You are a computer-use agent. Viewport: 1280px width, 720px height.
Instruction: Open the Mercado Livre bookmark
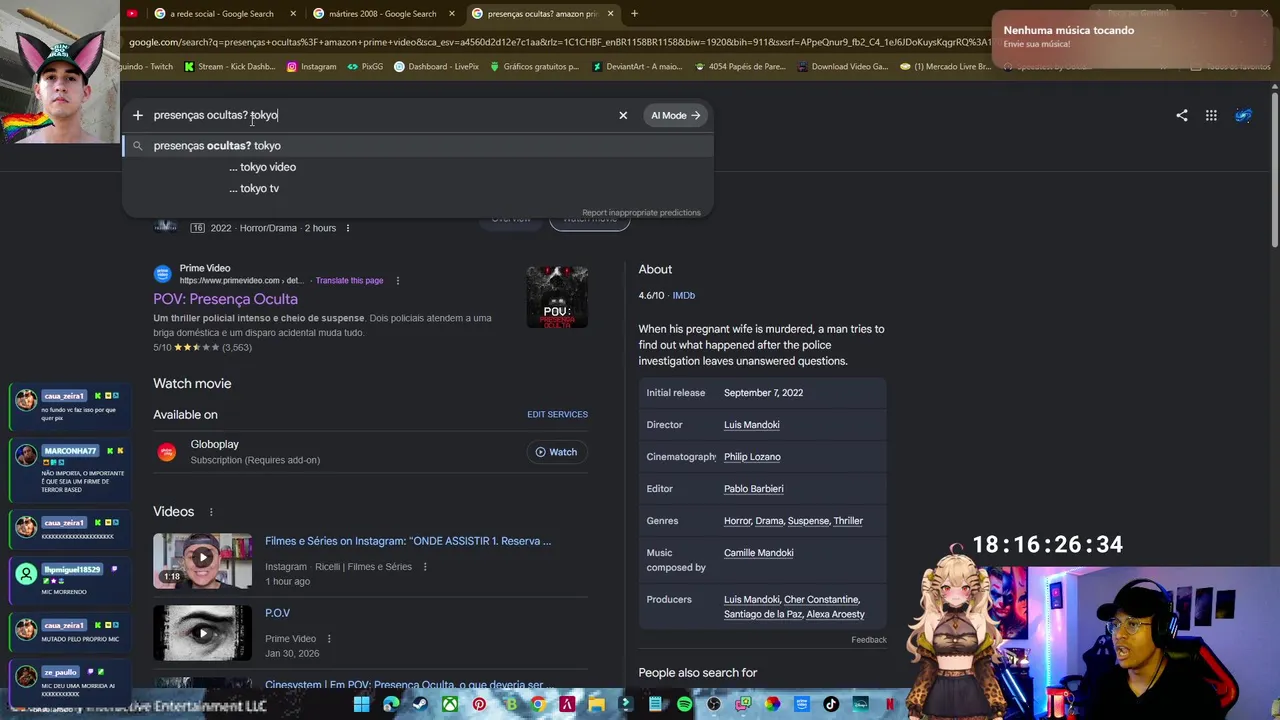click(x=945, y=67)
